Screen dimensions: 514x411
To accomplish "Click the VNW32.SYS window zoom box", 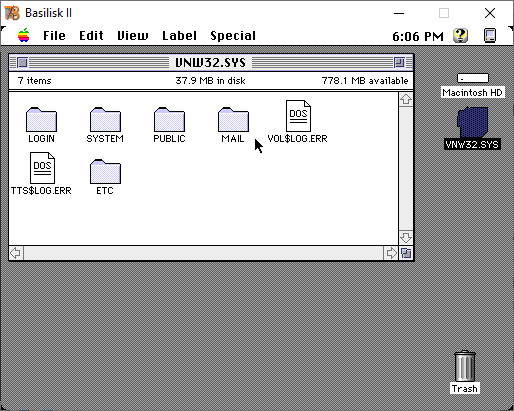I will click(399, 62).
